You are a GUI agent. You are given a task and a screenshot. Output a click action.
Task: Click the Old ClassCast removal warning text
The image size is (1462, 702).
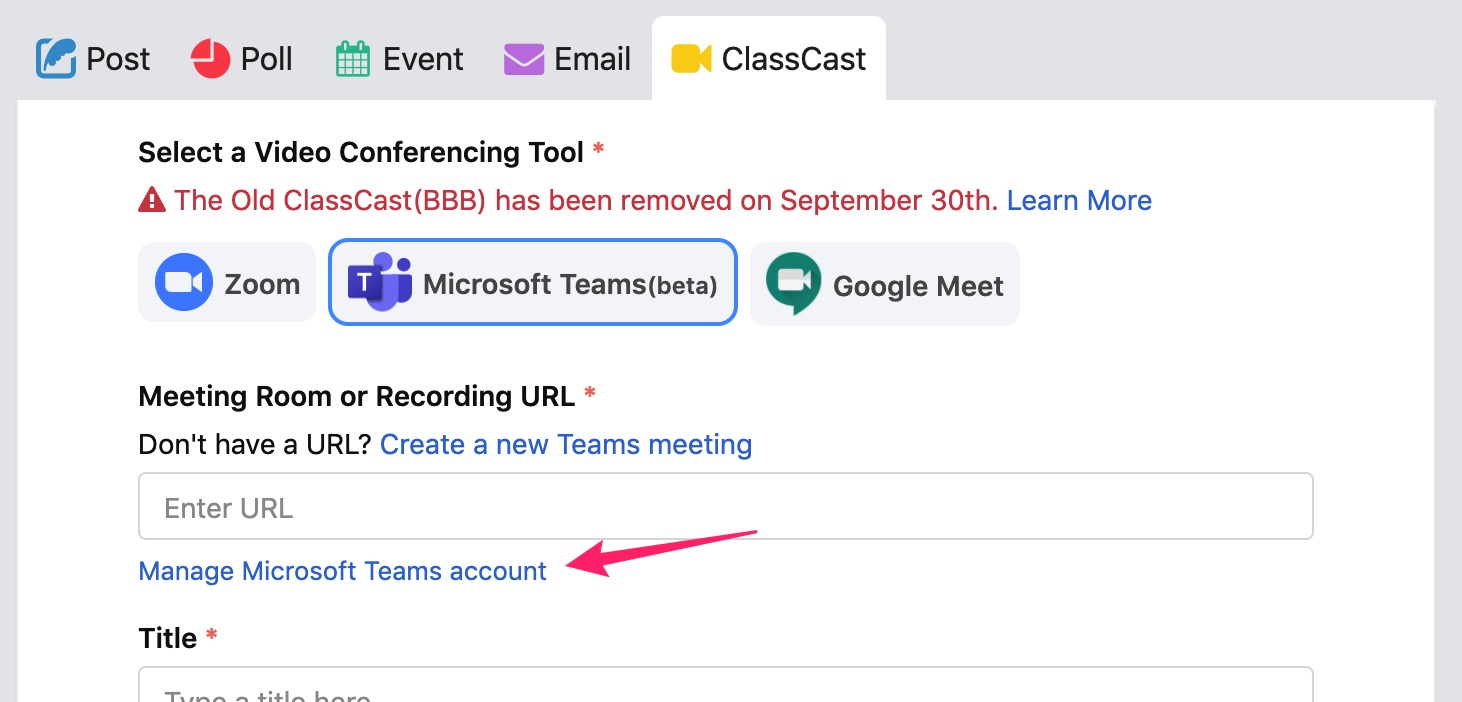tap(586, 201)
